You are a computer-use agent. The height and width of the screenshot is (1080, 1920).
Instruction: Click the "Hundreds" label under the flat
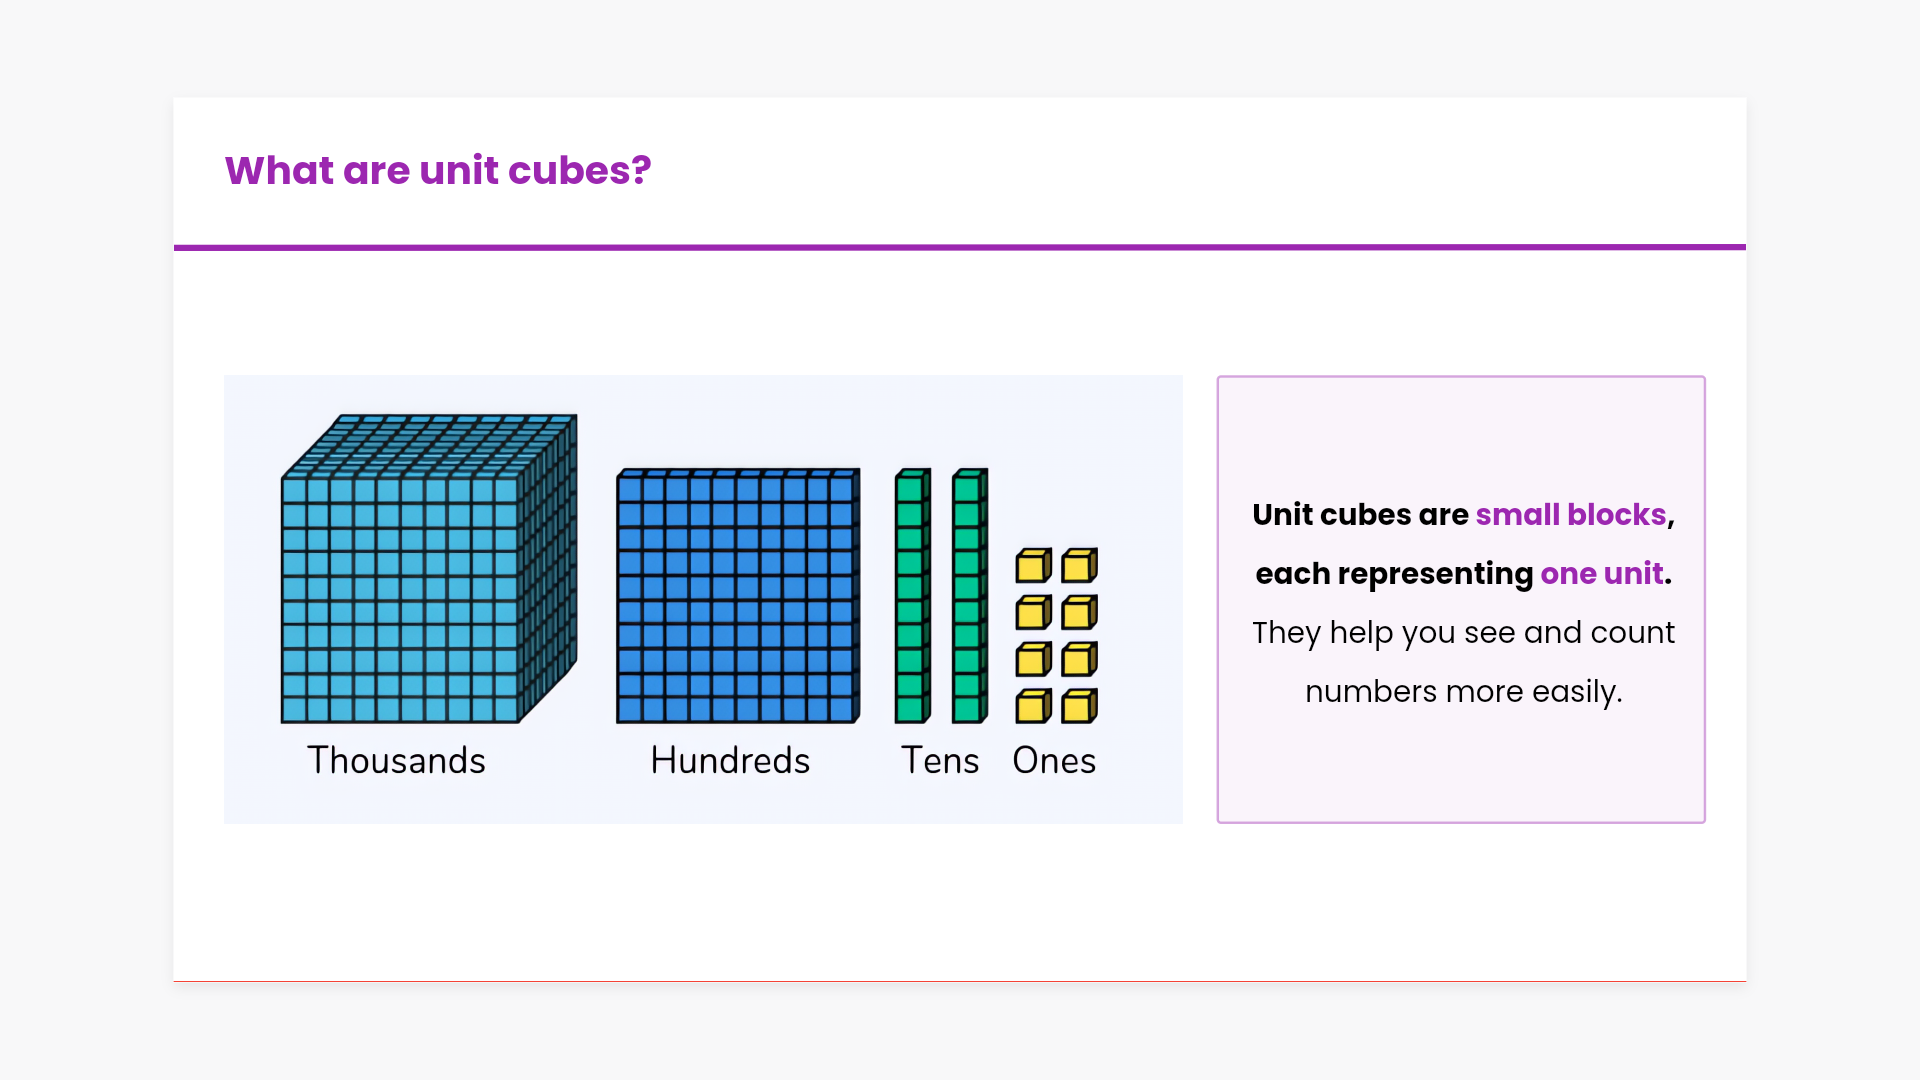[x=730, y=761]
